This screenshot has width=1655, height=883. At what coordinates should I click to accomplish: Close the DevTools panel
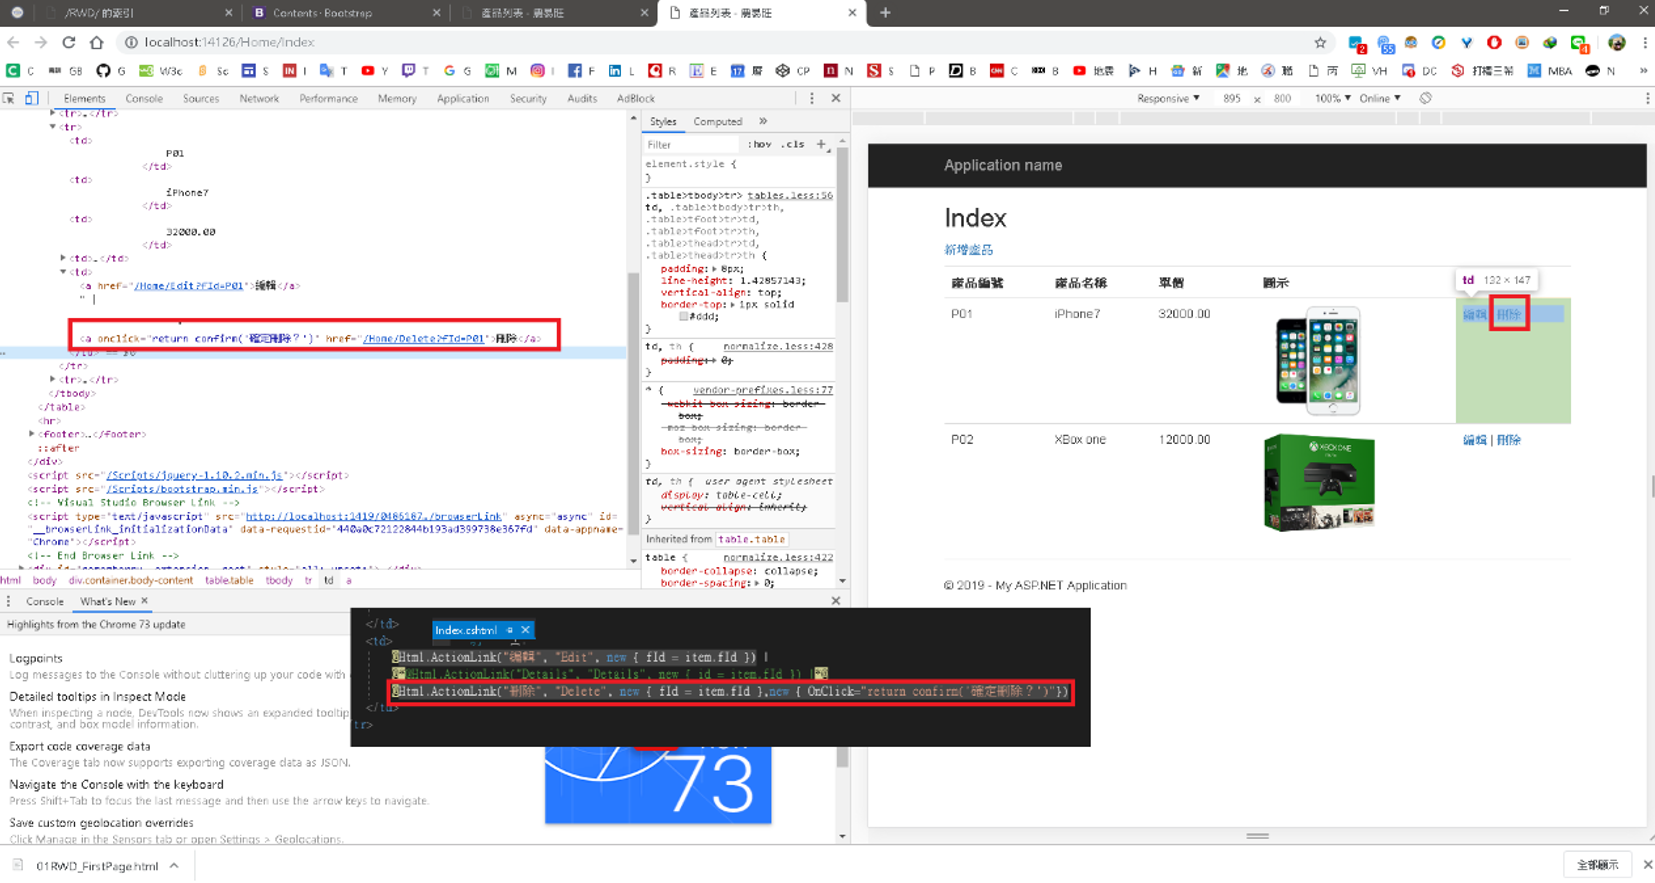click(836, 98)
